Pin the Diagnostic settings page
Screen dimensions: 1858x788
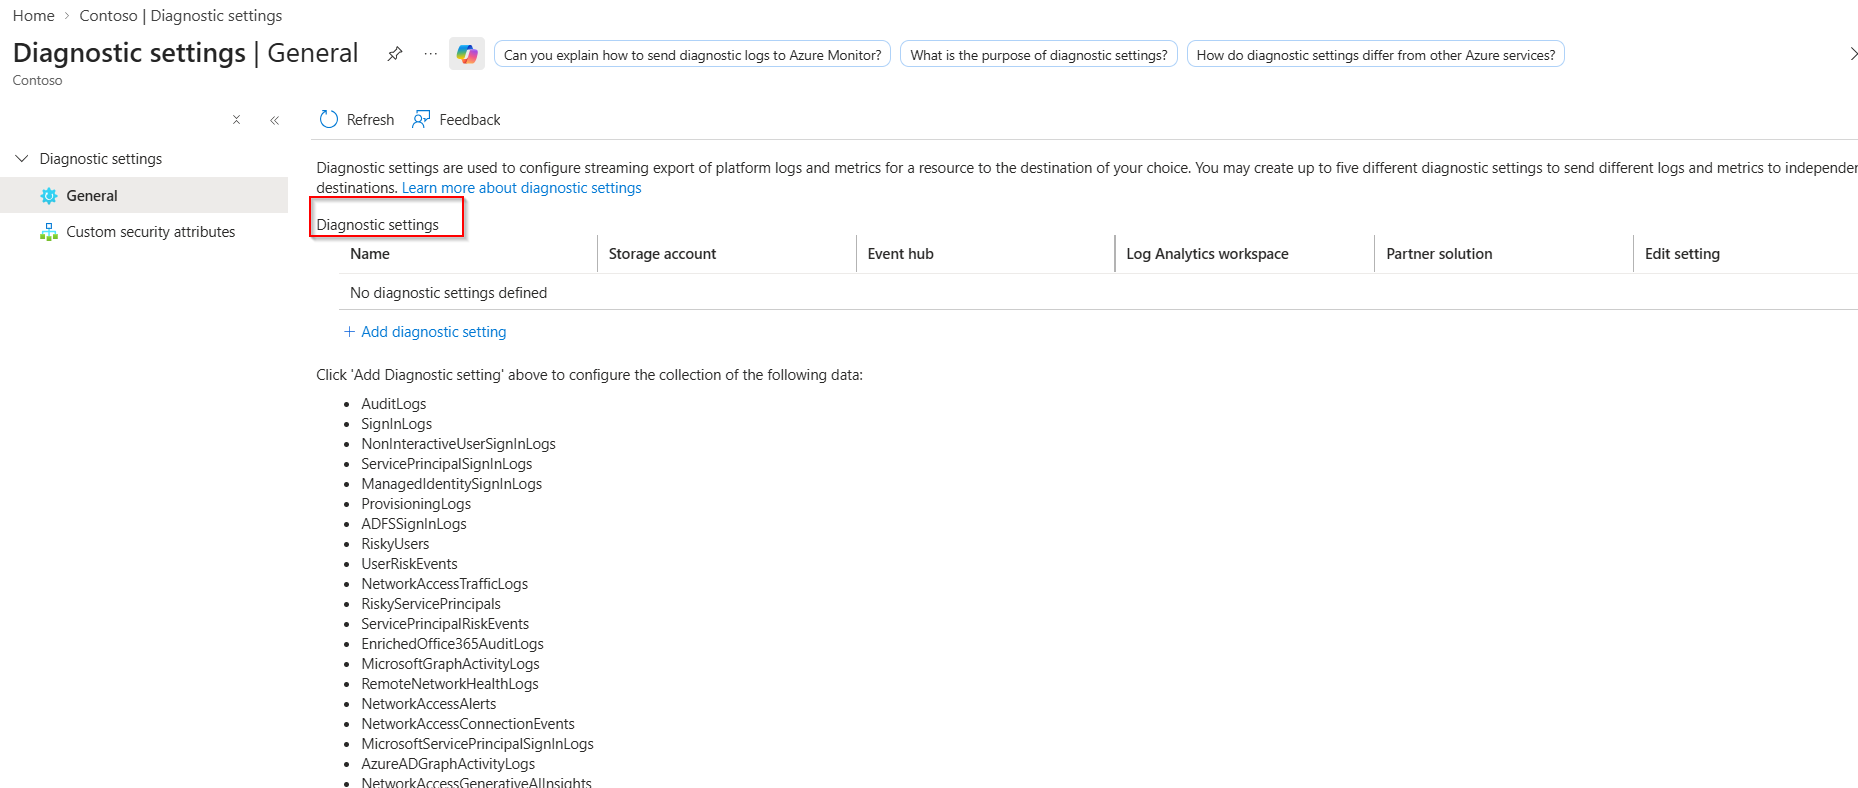[x=395, y=54]
